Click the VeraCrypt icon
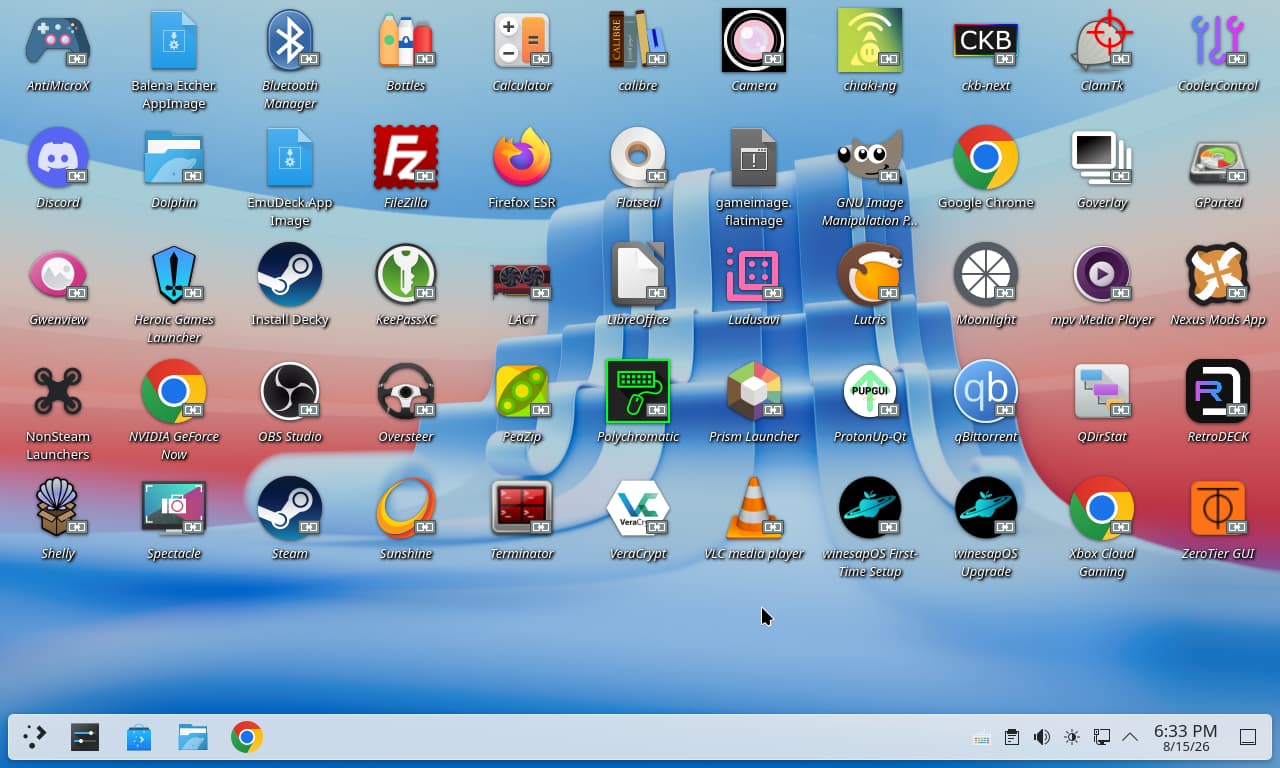Viewport: 1280px width, 768px height. point(638,509)
